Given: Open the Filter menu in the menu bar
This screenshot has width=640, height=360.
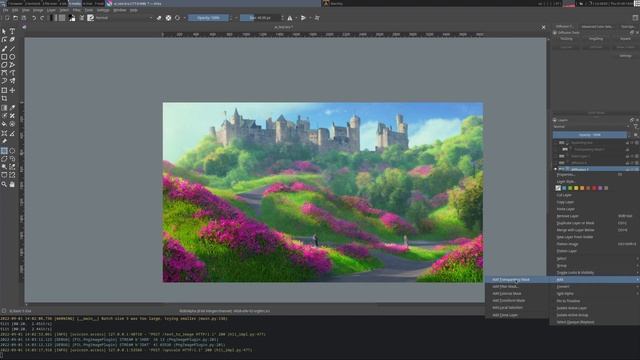Looking at the screenshot, I should pyautogui.click(x=76, y=10).
